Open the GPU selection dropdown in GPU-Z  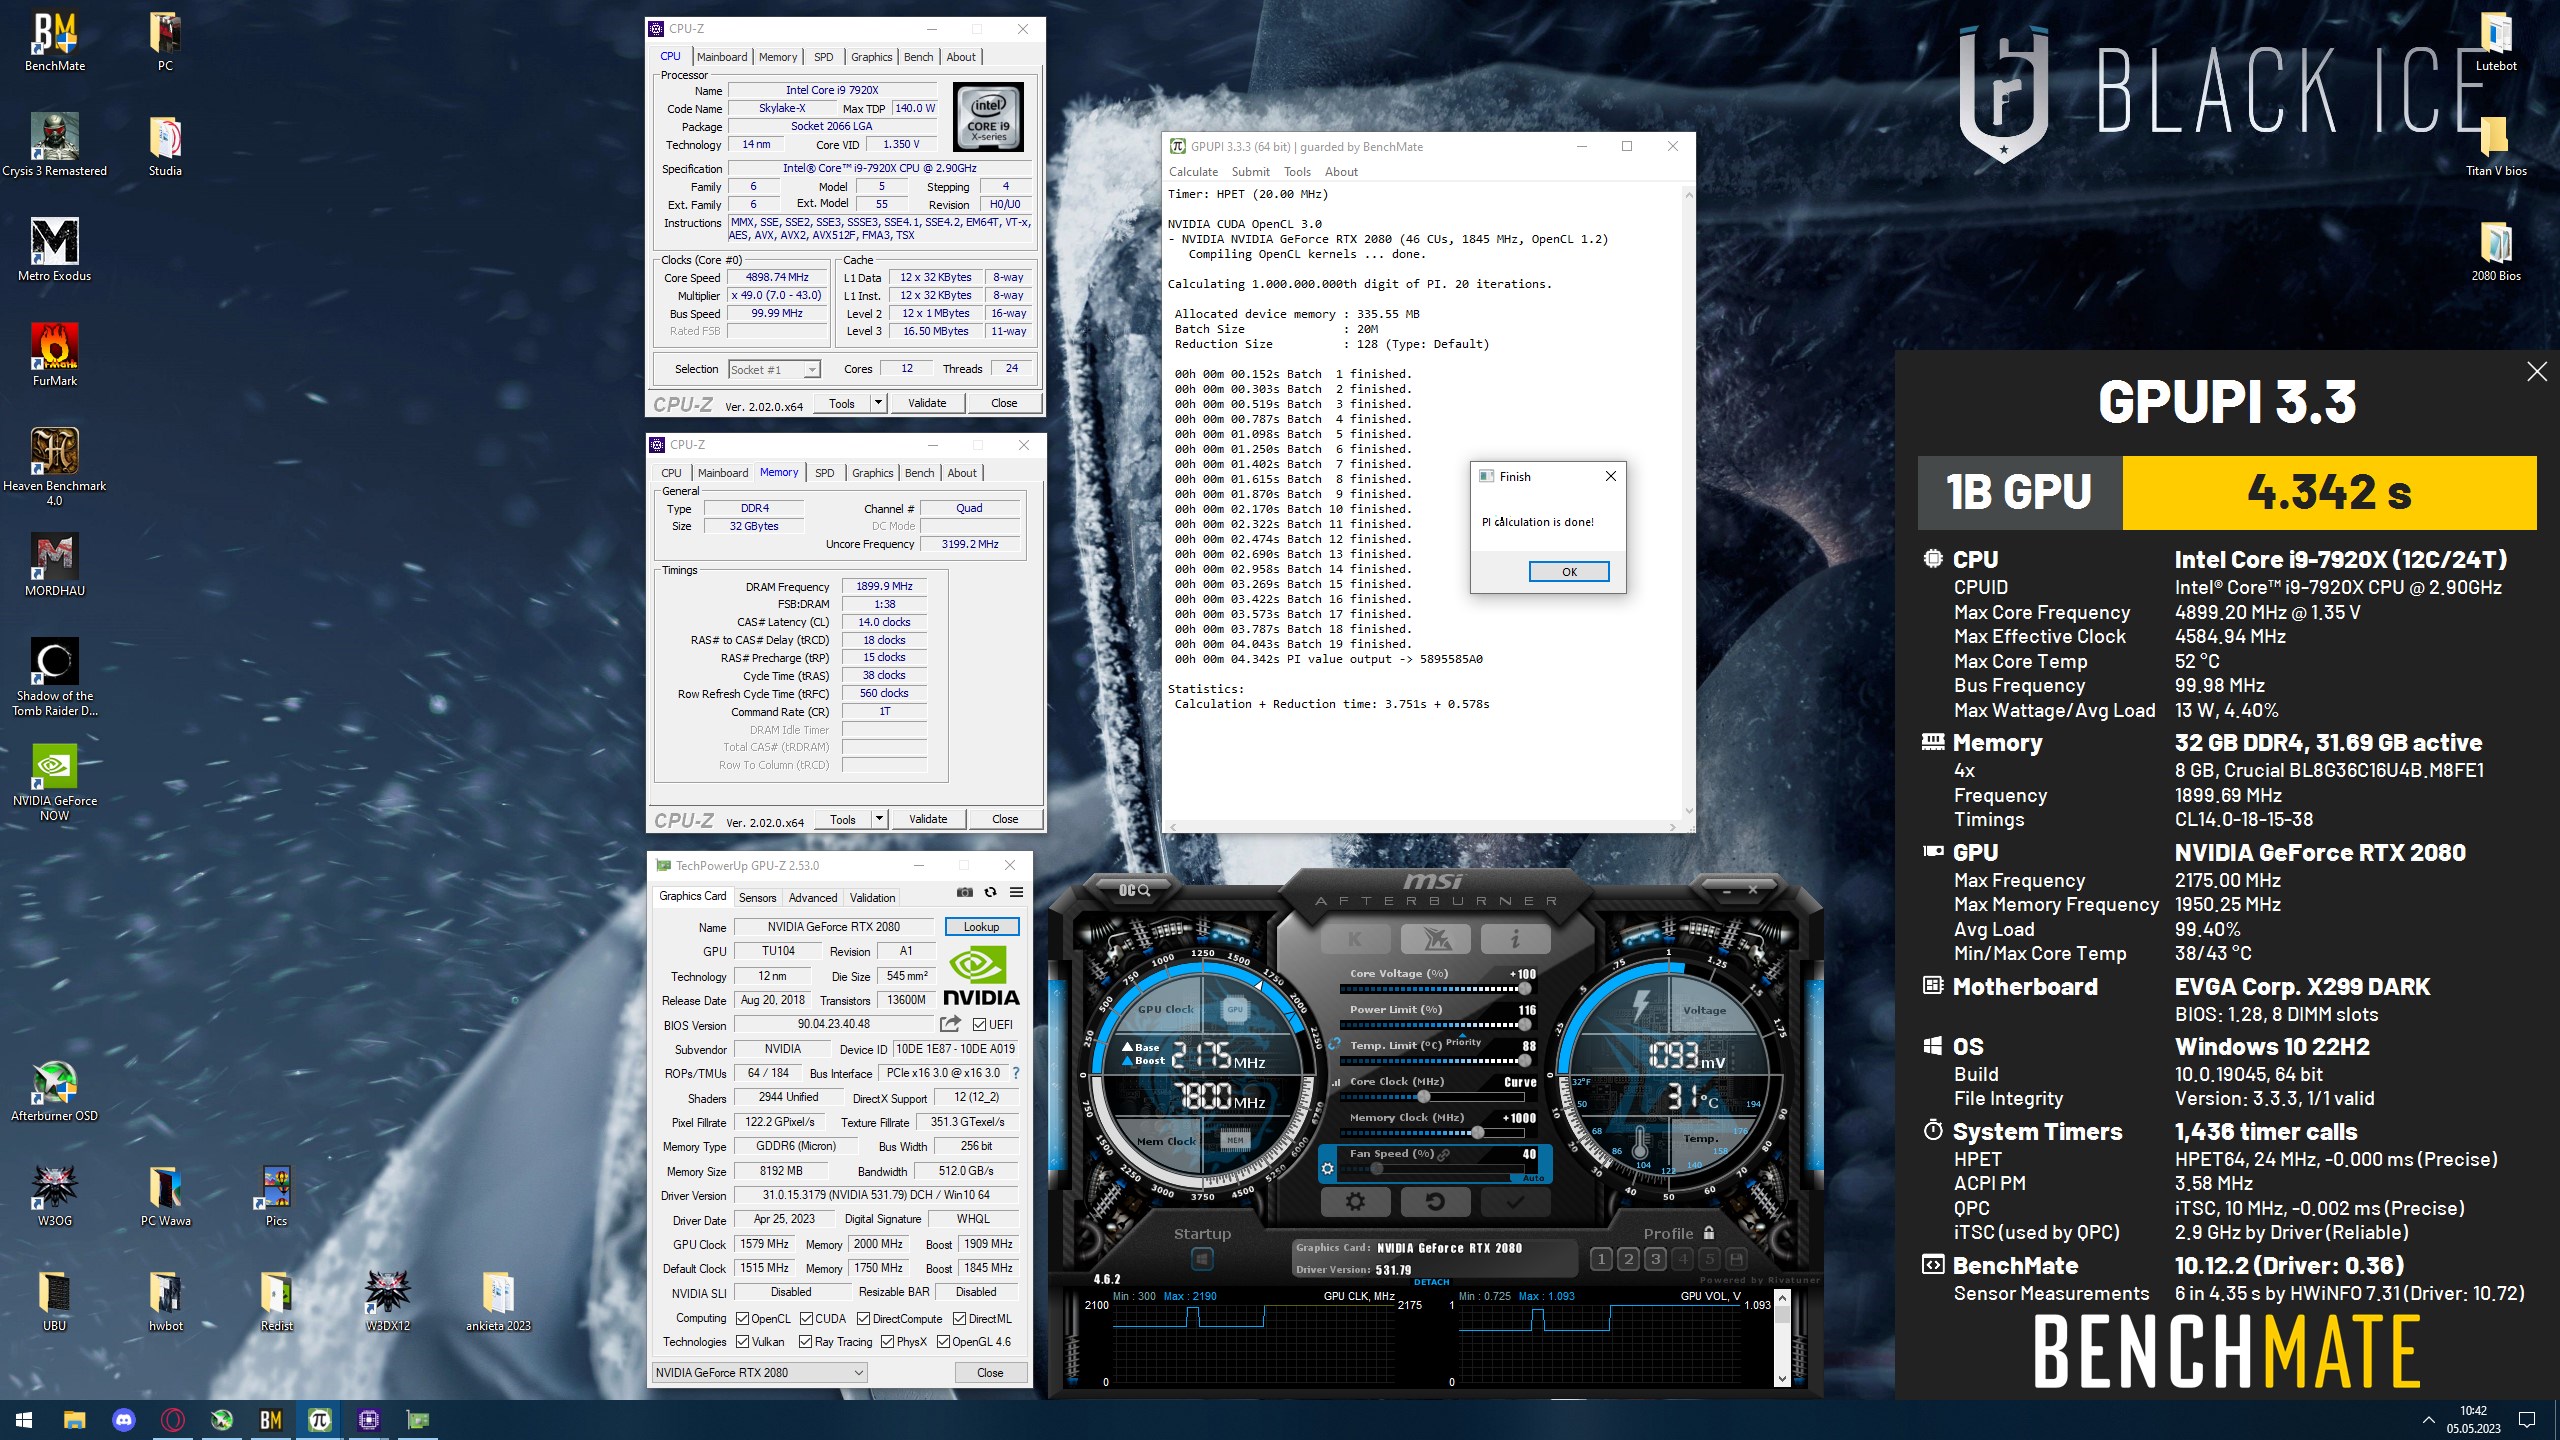759,1372
